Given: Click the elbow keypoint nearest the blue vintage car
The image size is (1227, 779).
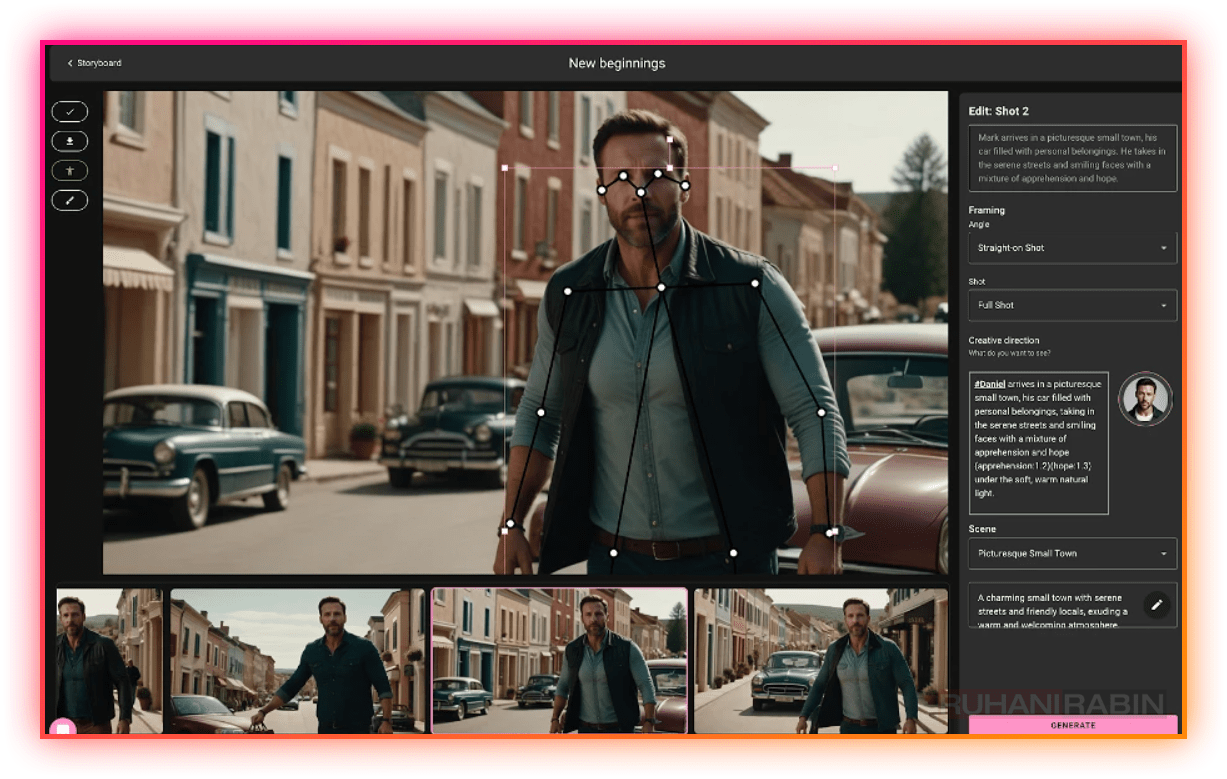Looking at the screenshot, I should [541, 412].
